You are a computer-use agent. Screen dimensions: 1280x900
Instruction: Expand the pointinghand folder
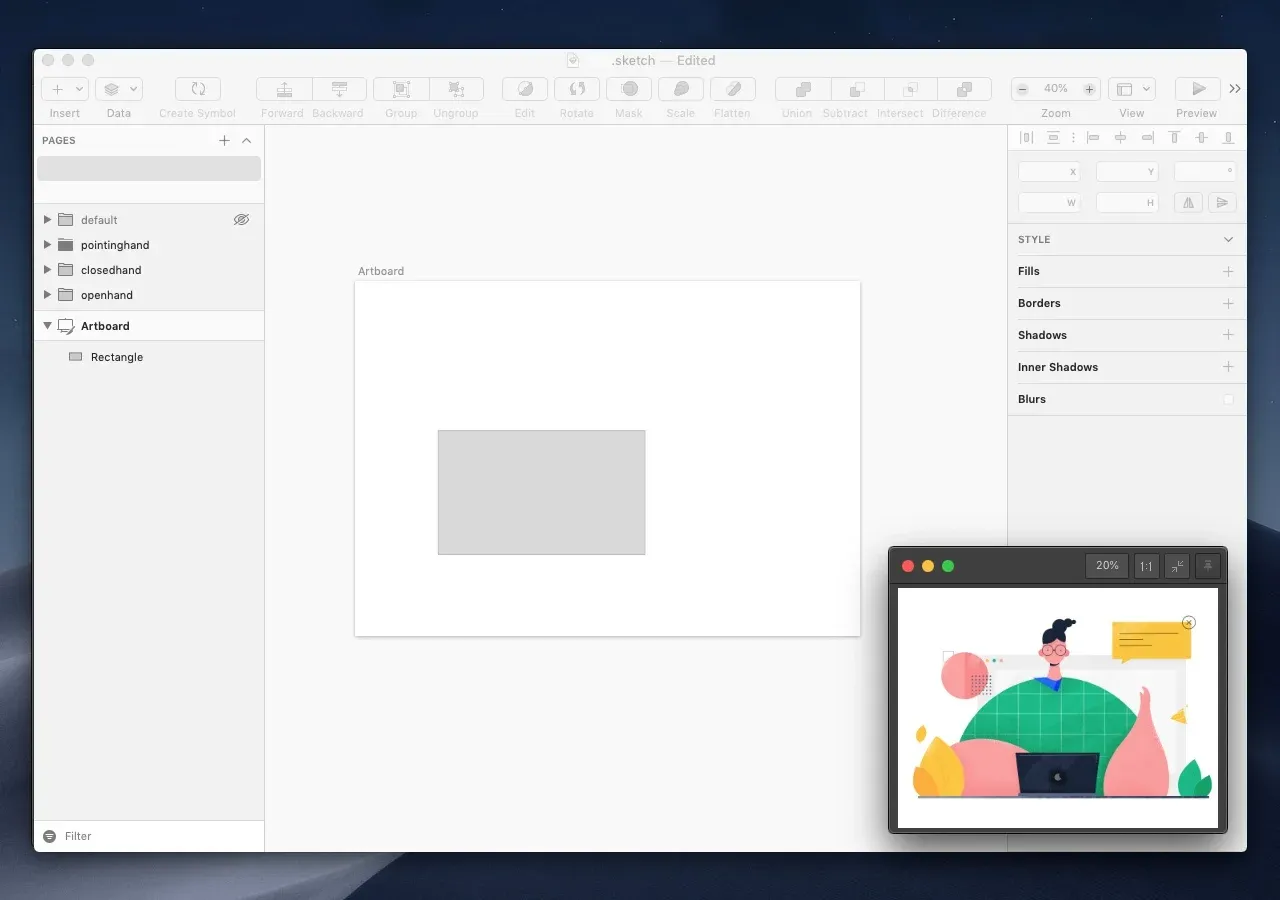47,244
